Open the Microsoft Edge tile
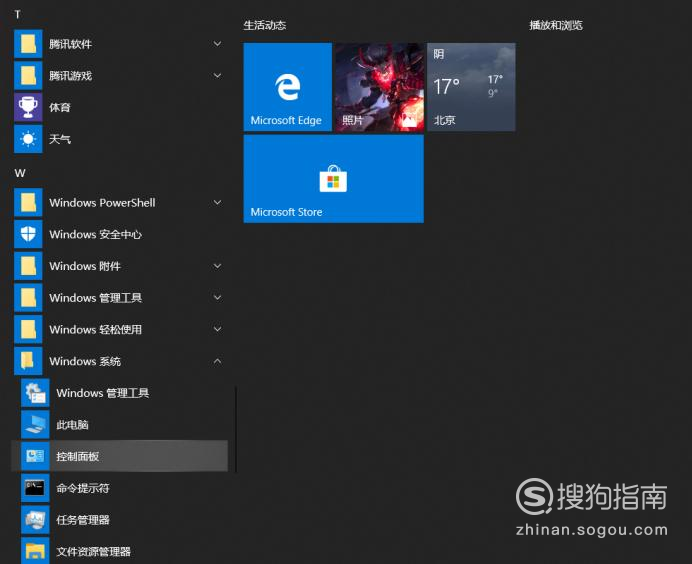The image size is (692, 564). (288, 87)
